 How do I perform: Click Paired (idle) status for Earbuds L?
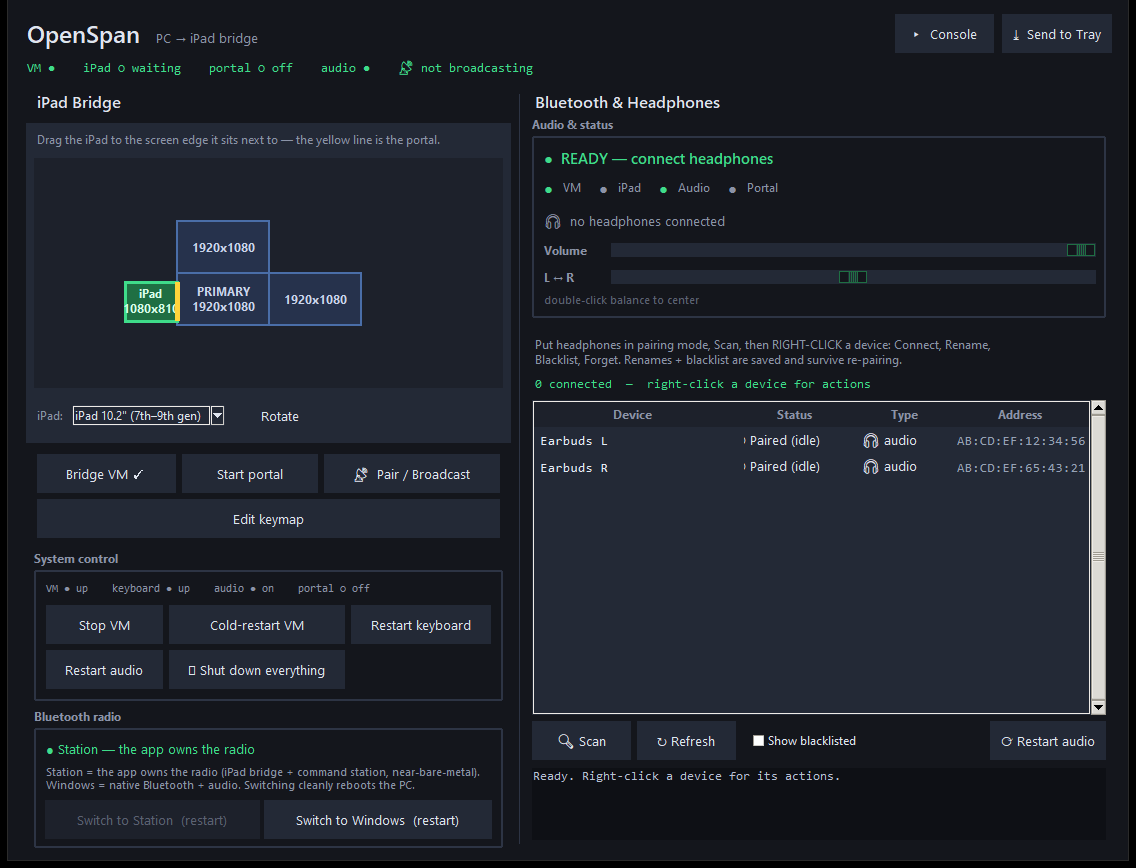coord(784,441)
